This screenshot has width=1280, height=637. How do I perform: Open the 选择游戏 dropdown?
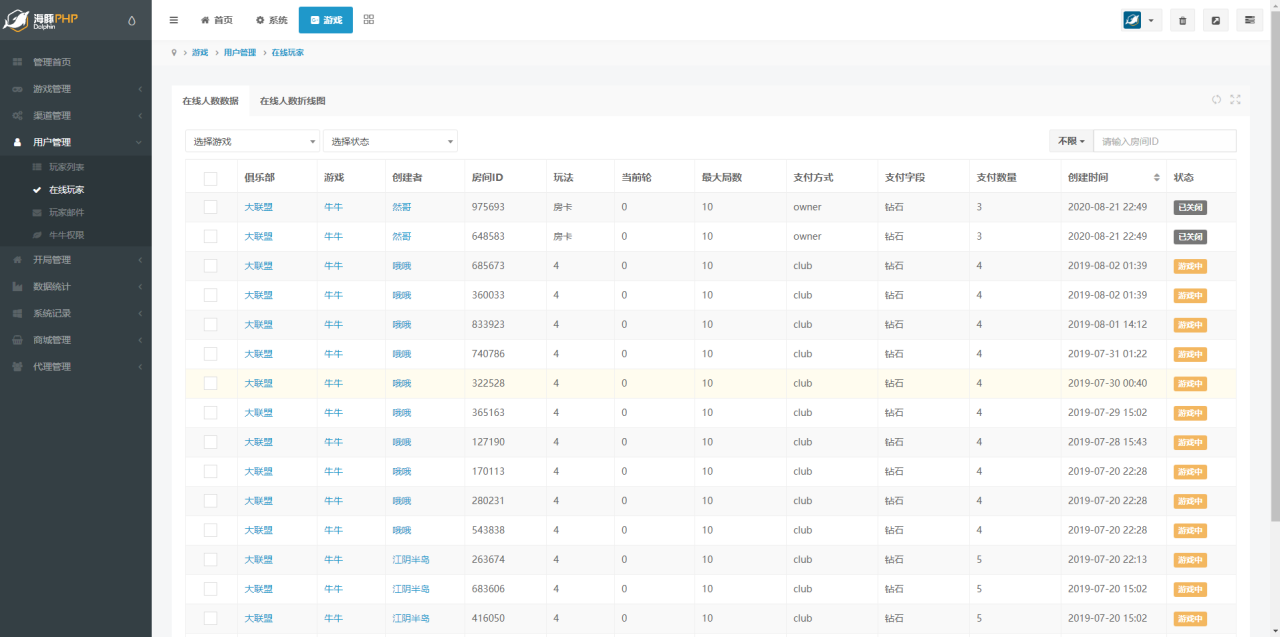252,141
